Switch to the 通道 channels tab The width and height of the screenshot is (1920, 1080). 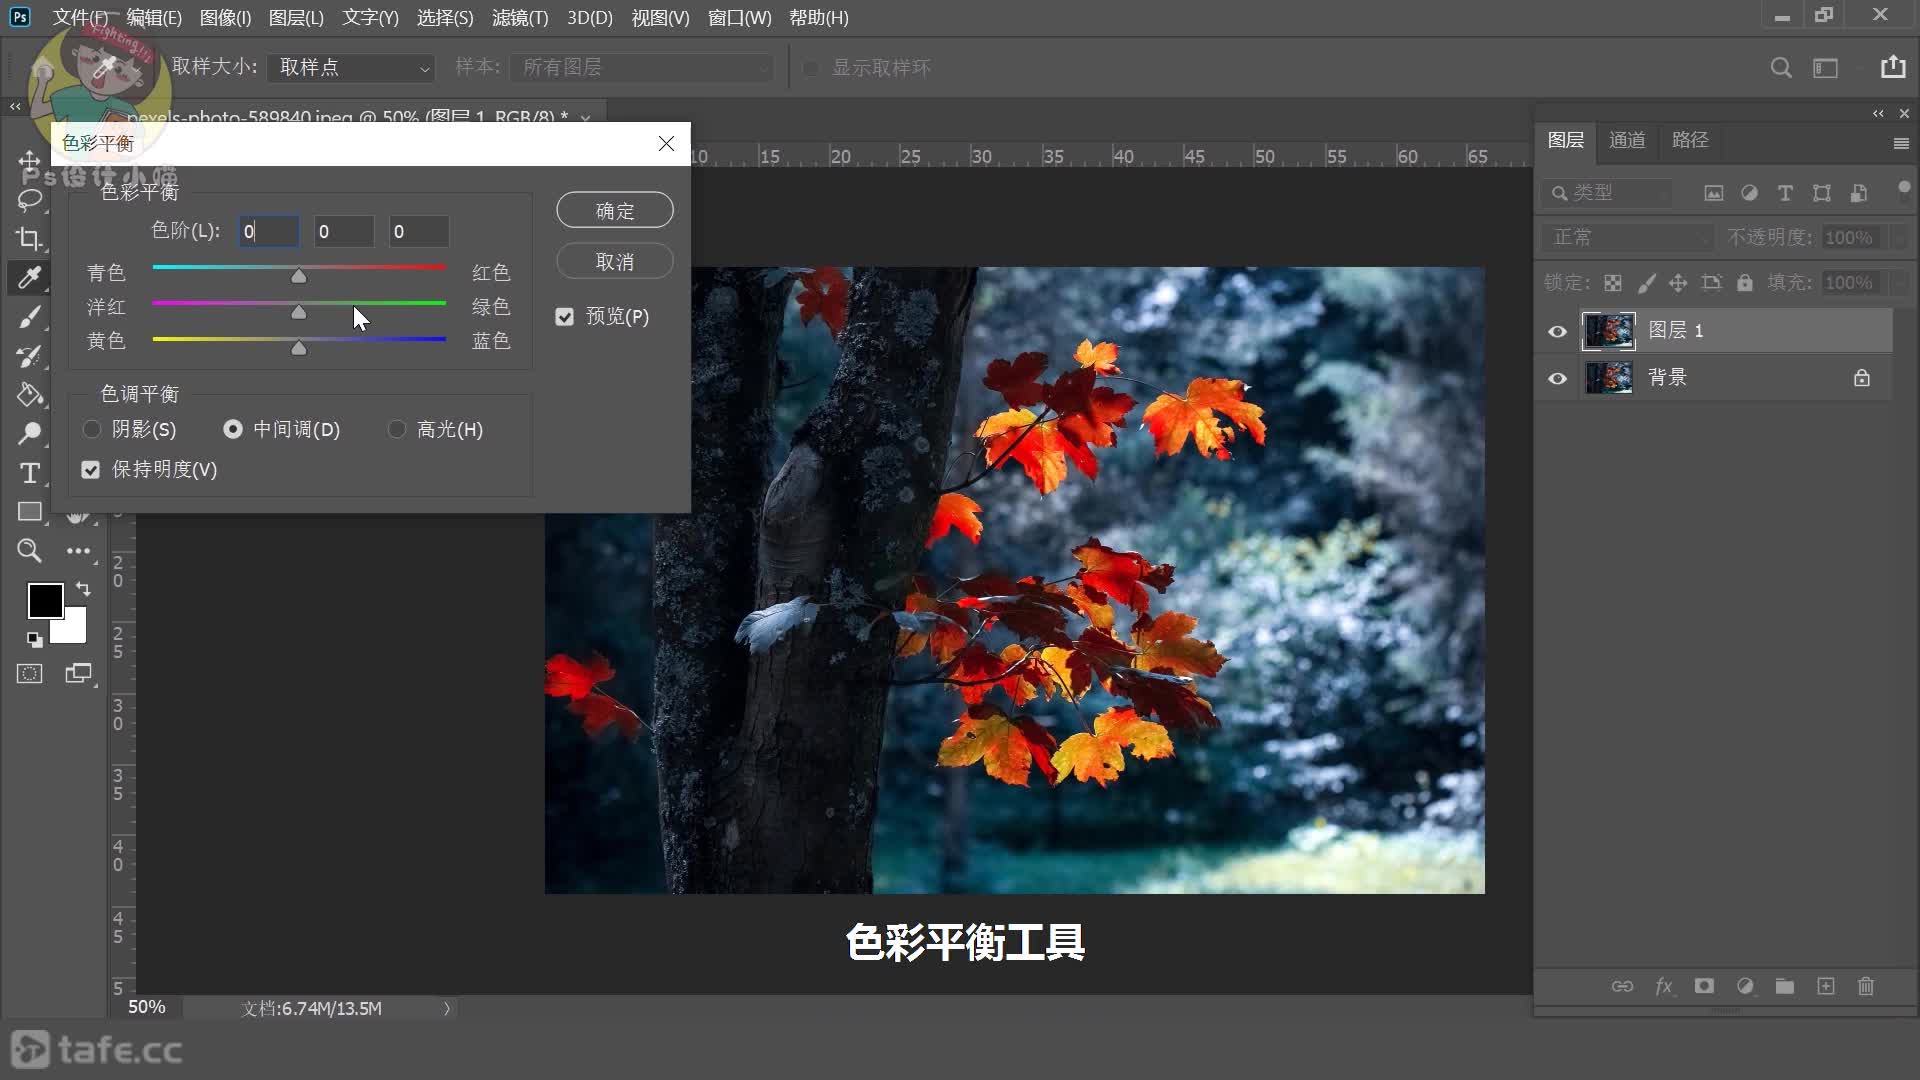click(1627, 140)
